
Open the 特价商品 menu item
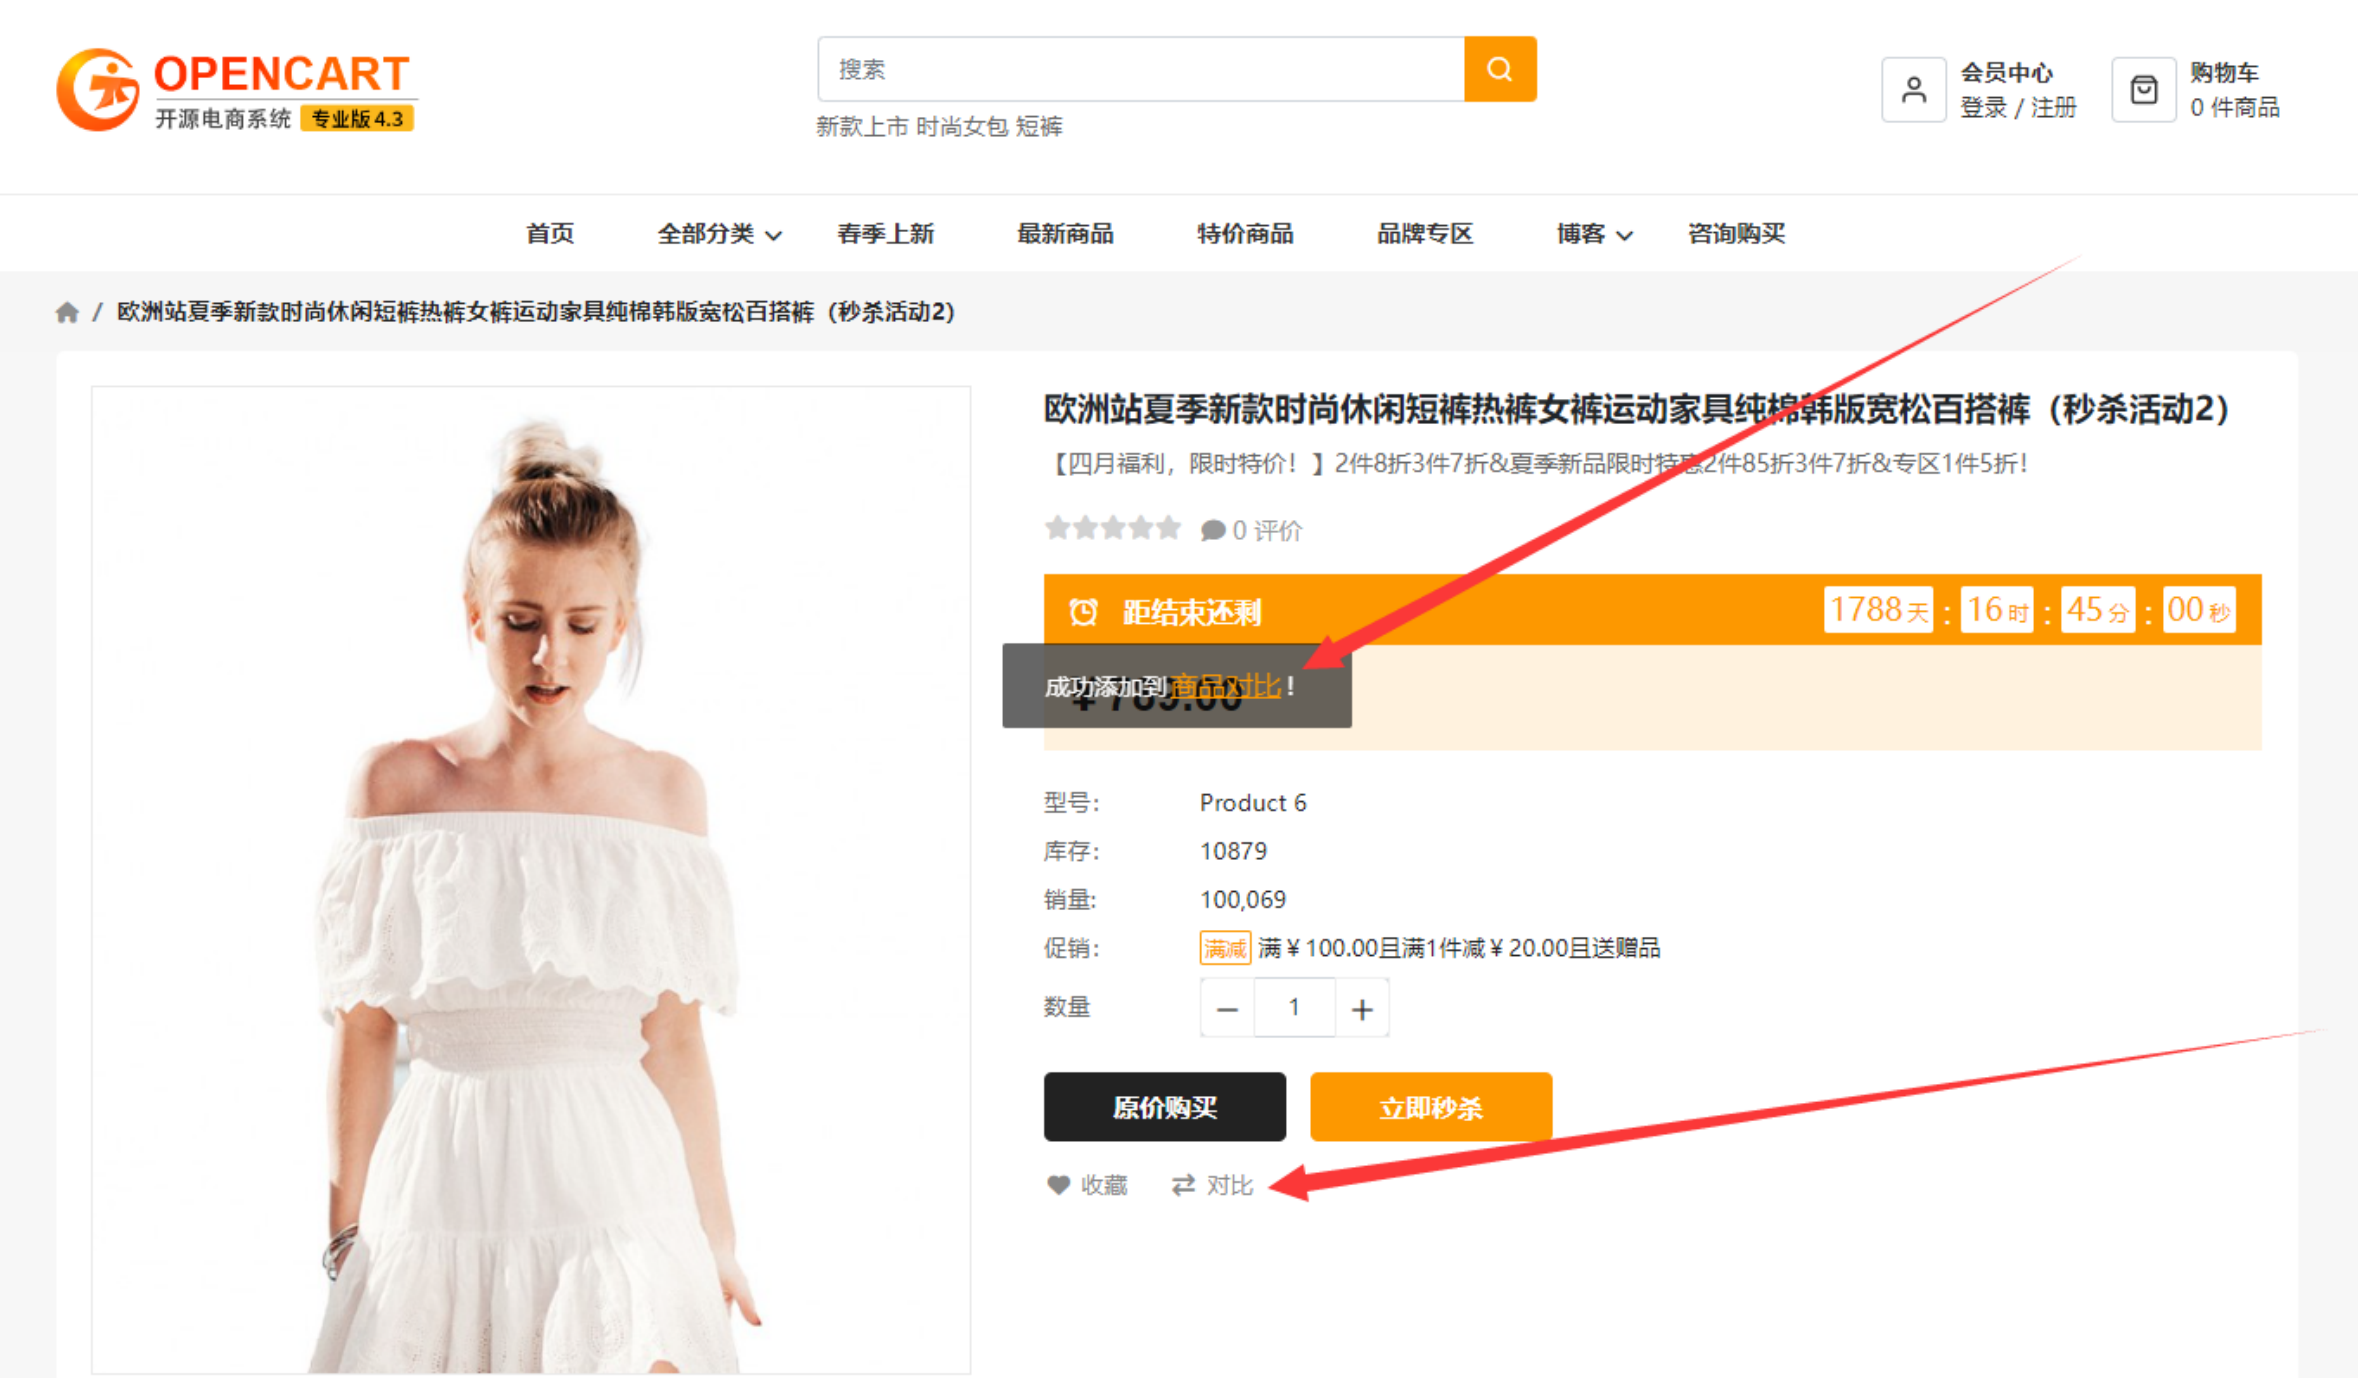click(1245, 234)
